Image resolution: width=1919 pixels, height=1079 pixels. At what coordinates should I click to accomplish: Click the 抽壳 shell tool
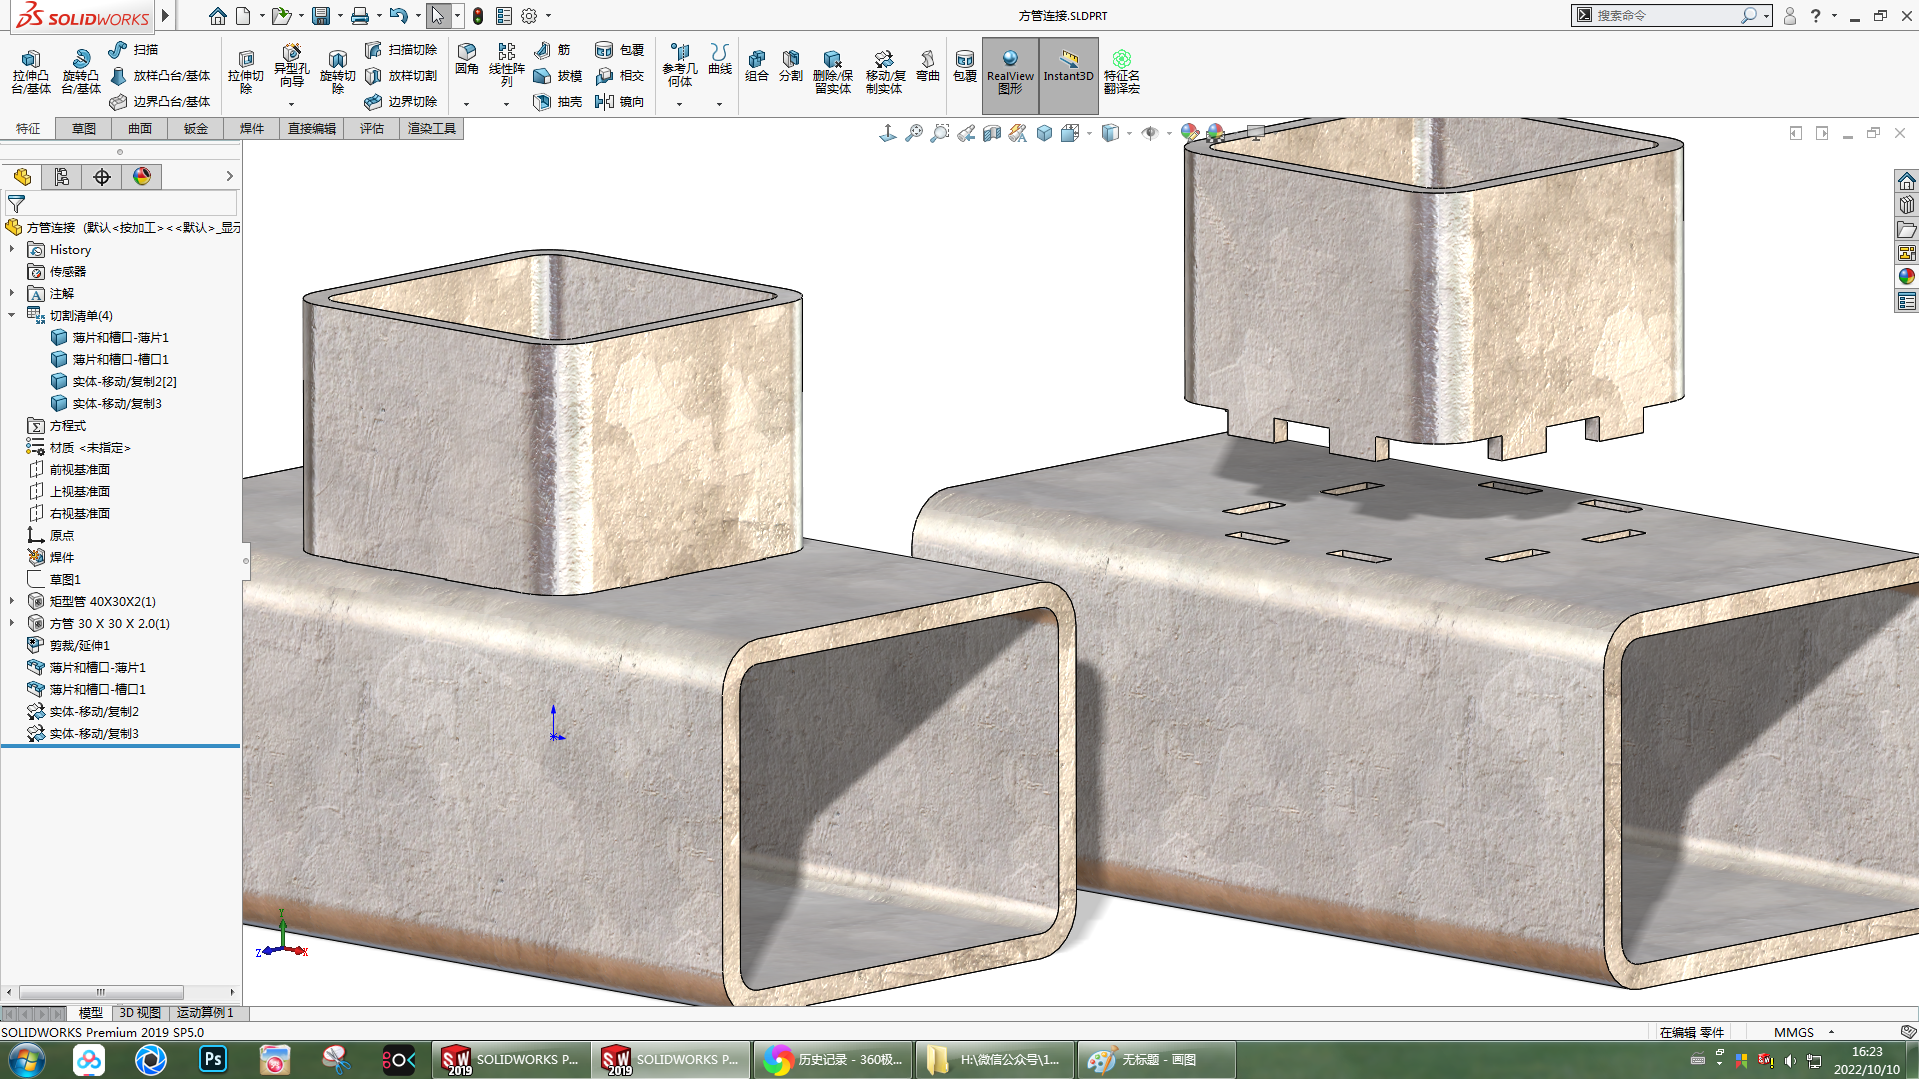[558, 101]
